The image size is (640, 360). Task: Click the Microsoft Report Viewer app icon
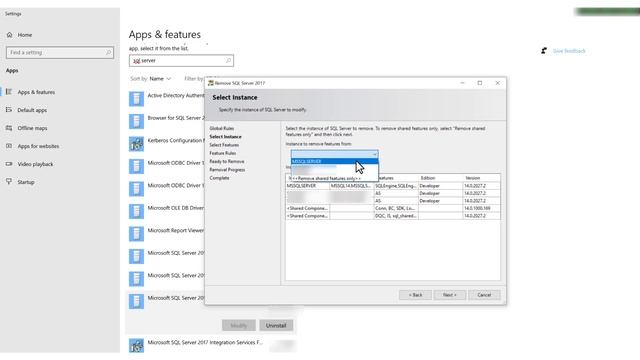[x=136, y=233]
